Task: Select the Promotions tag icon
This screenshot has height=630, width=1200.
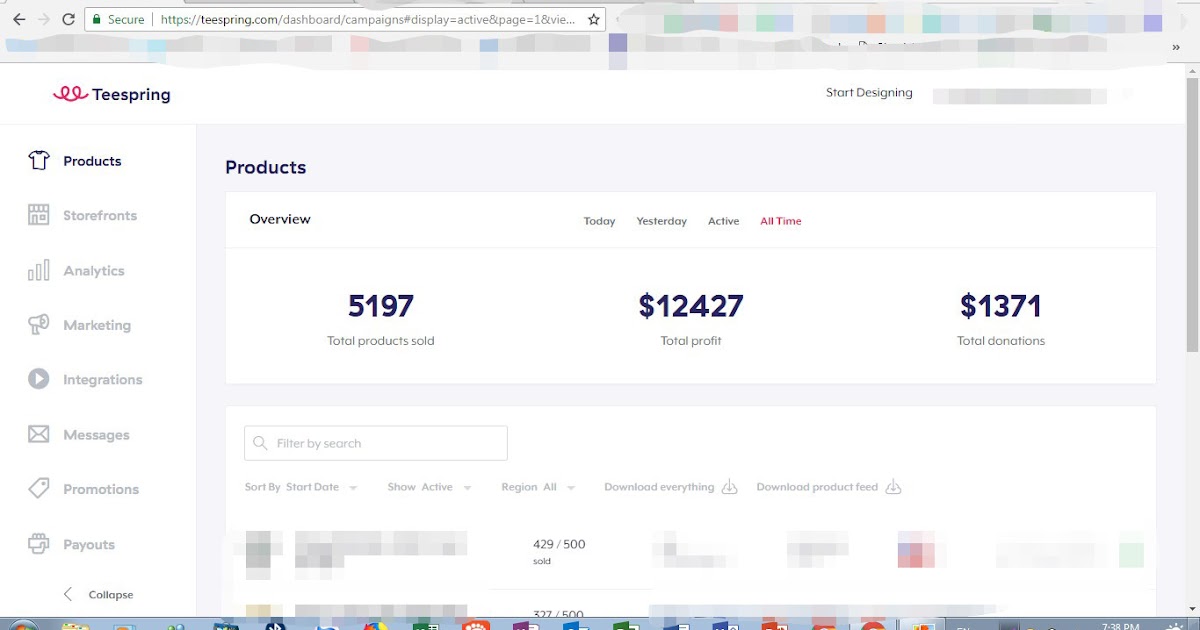Action: 38,488
